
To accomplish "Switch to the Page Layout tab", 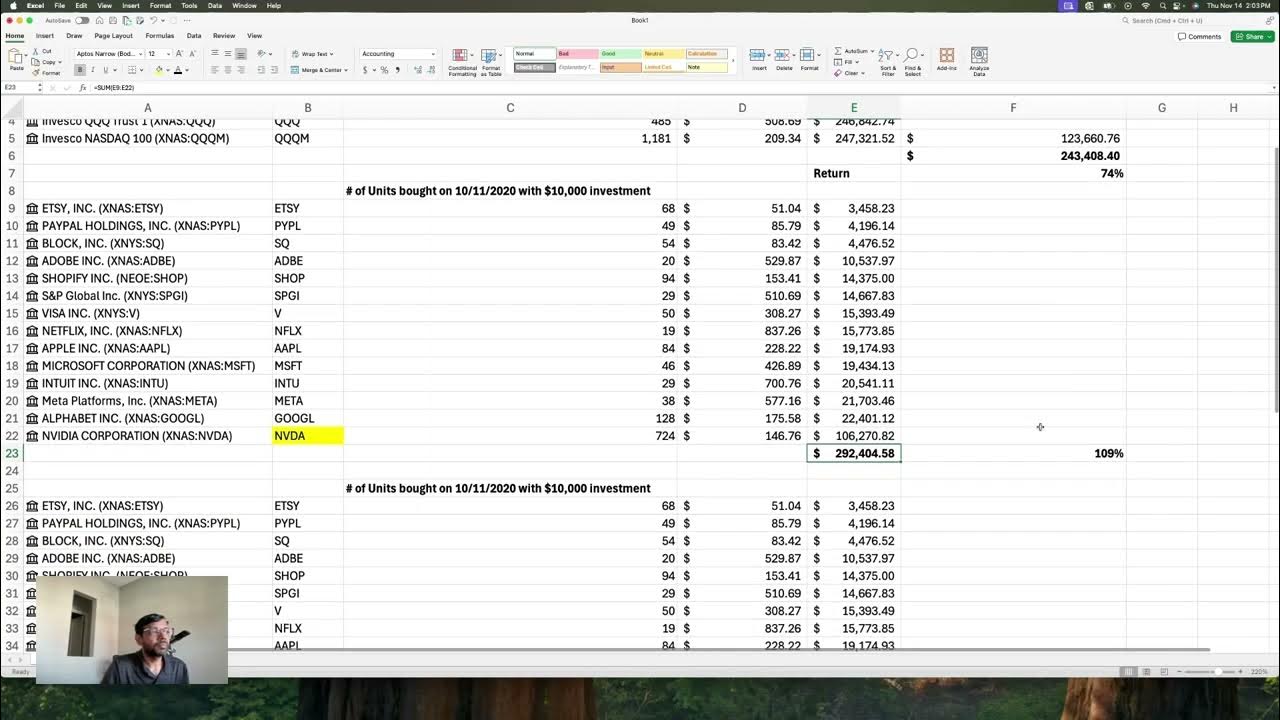I will coord(114,36).
